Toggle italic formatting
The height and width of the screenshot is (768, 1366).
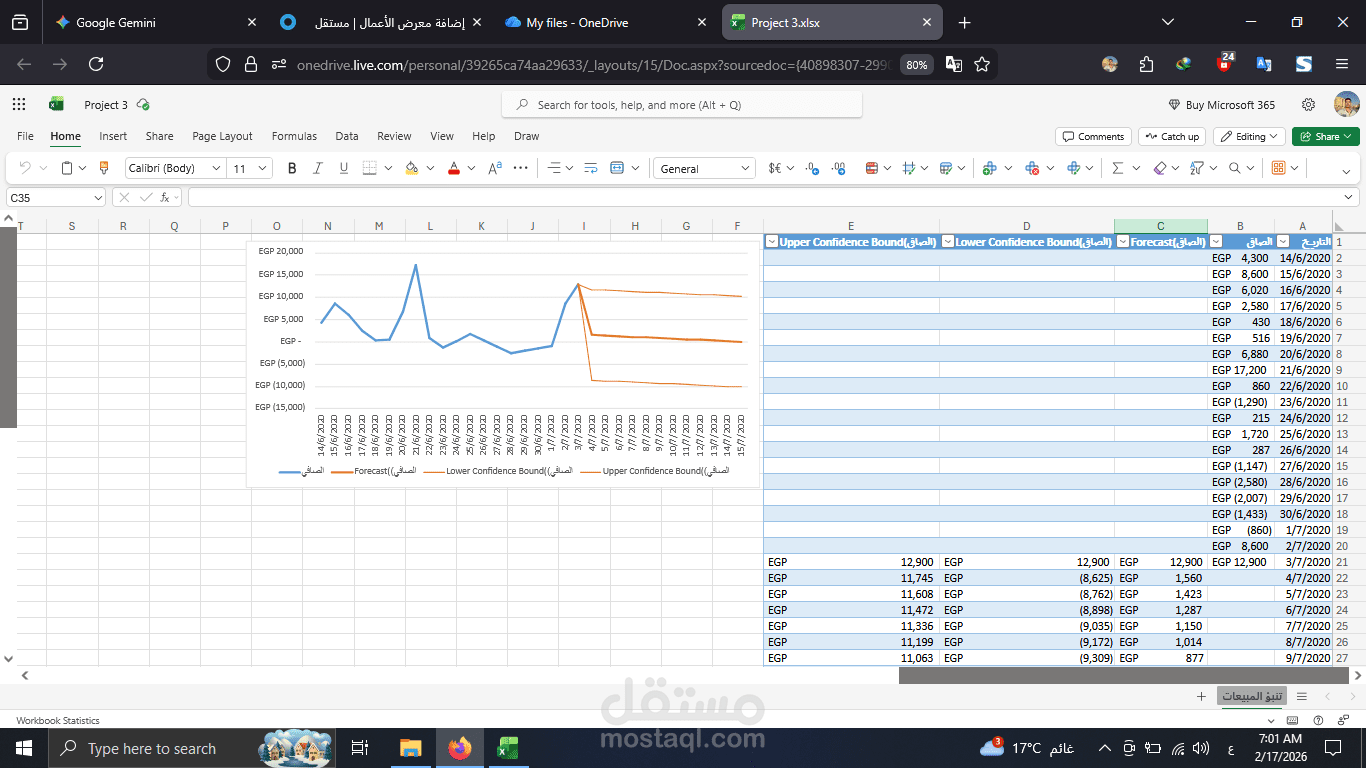318,168
